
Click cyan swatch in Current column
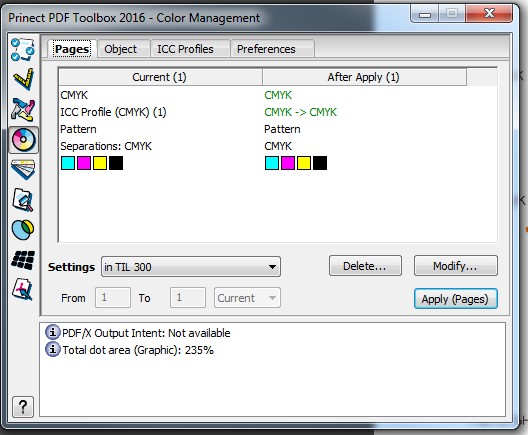[x=68, y=163]
